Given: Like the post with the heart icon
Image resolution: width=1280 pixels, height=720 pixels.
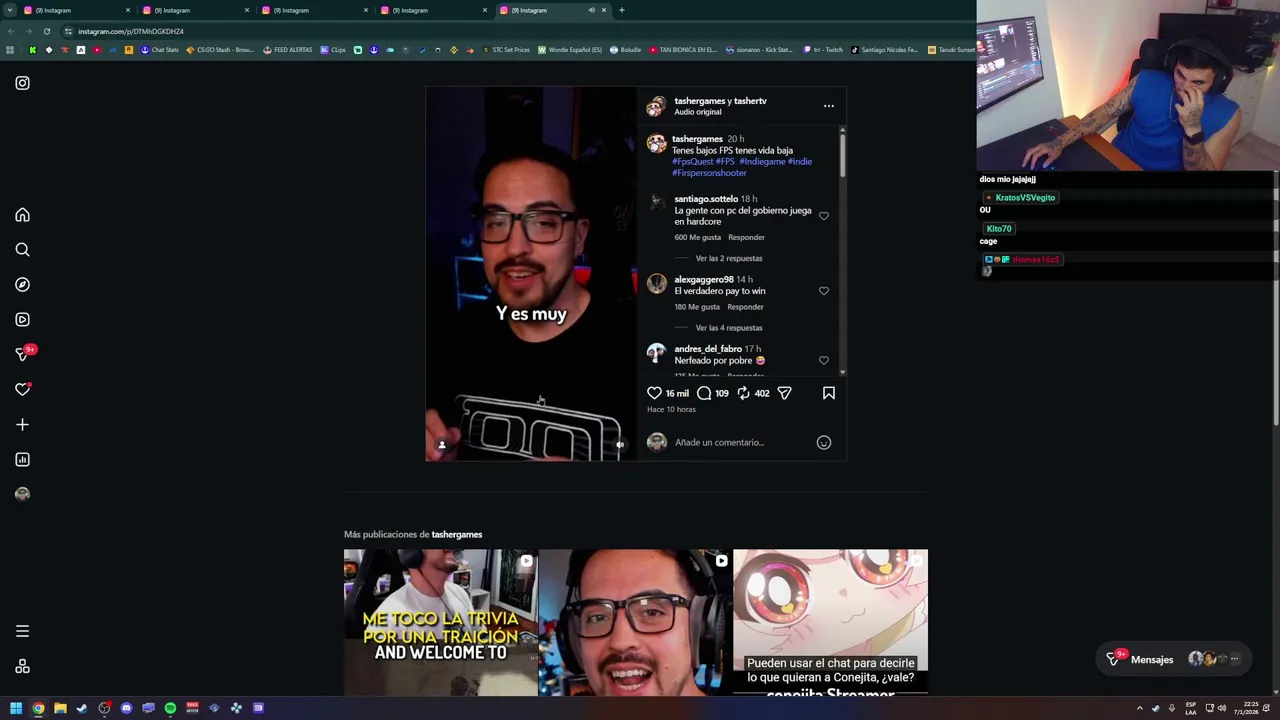Looking at the screenshot, I should [x=654, y=393].
